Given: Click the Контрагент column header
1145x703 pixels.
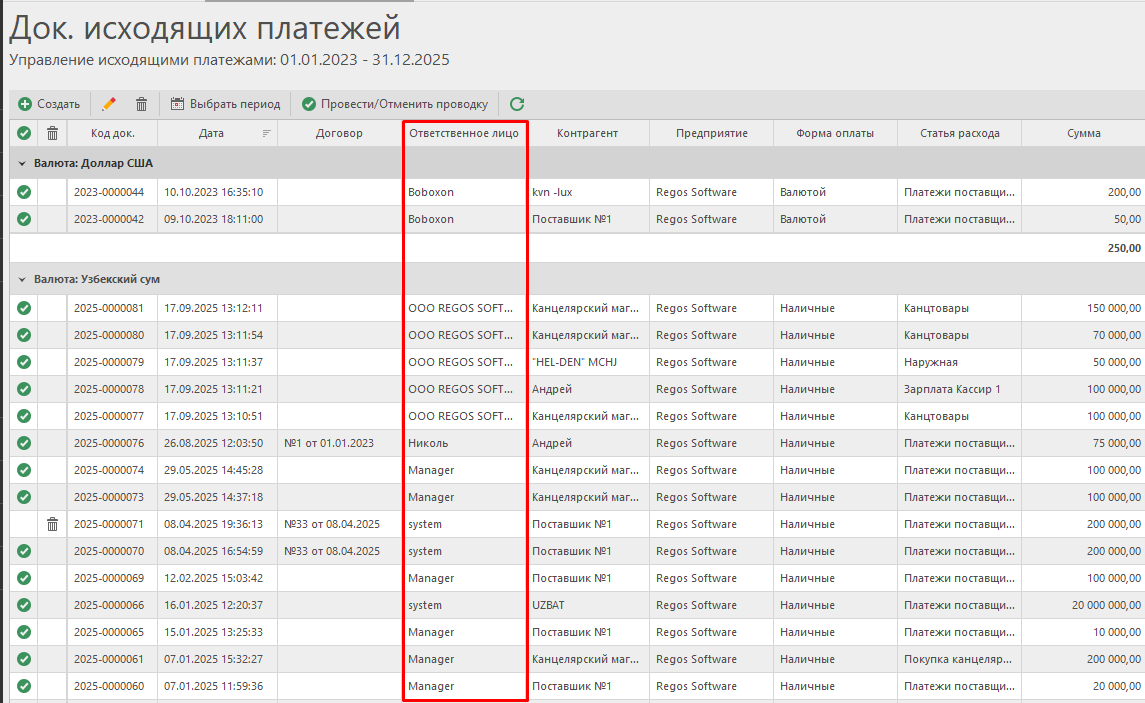Looking at the screenshot, I should pyautogui.click(x=587, y=133).
